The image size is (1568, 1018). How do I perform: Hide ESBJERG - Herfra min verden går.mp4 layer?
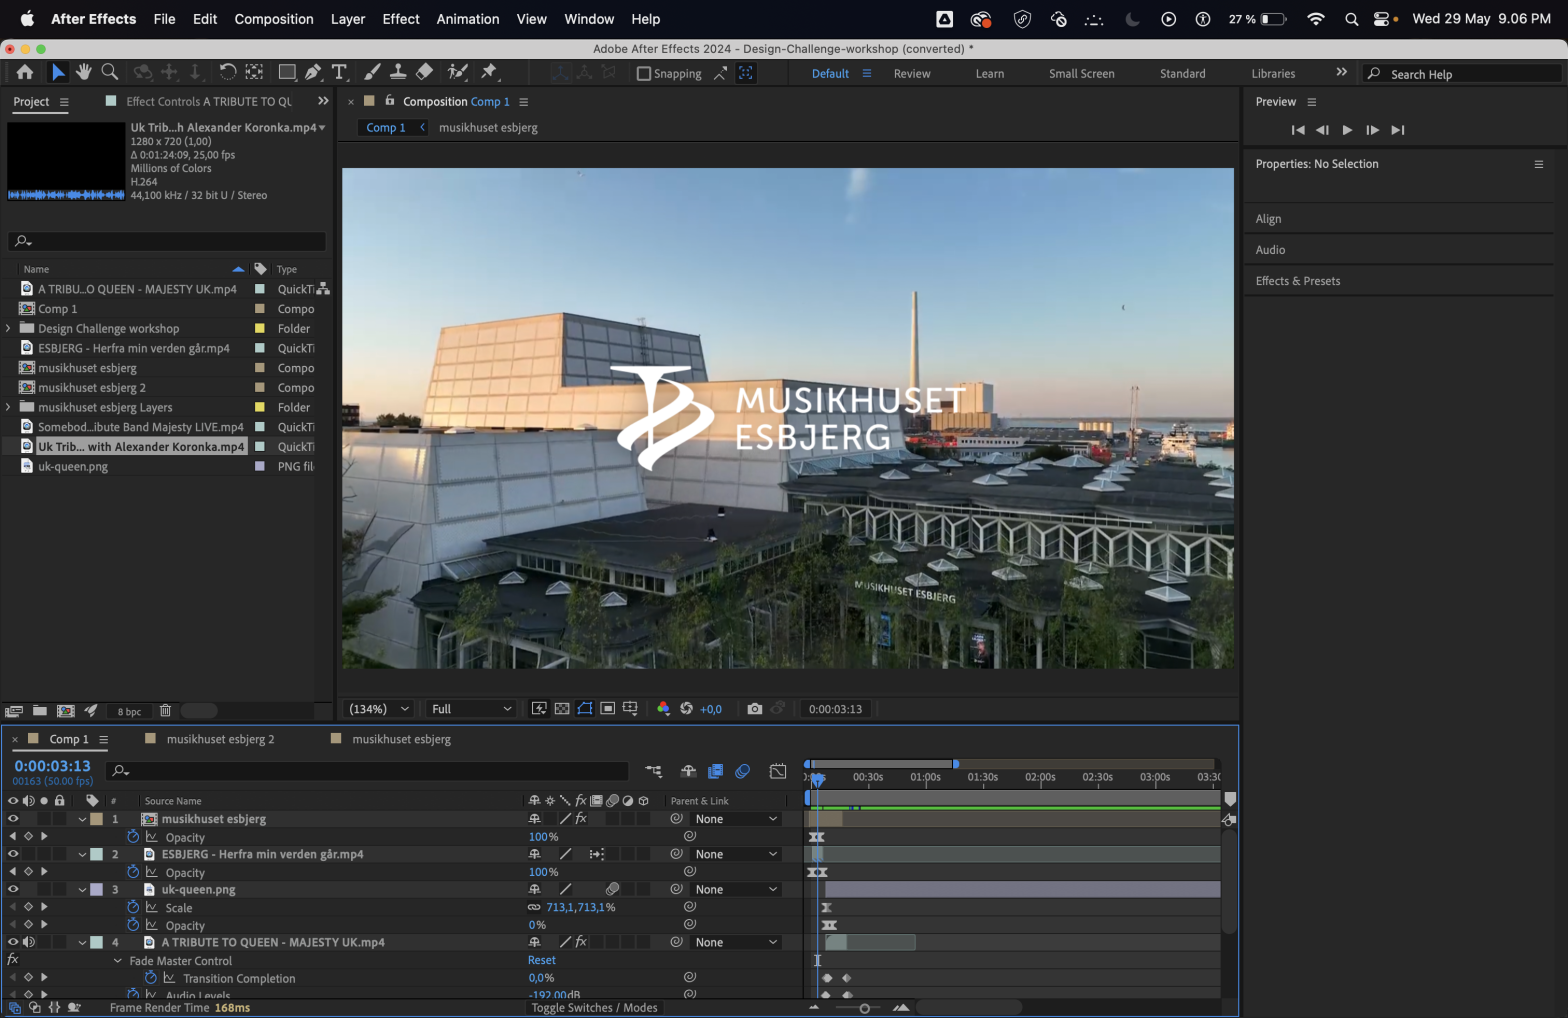[13, 854]
